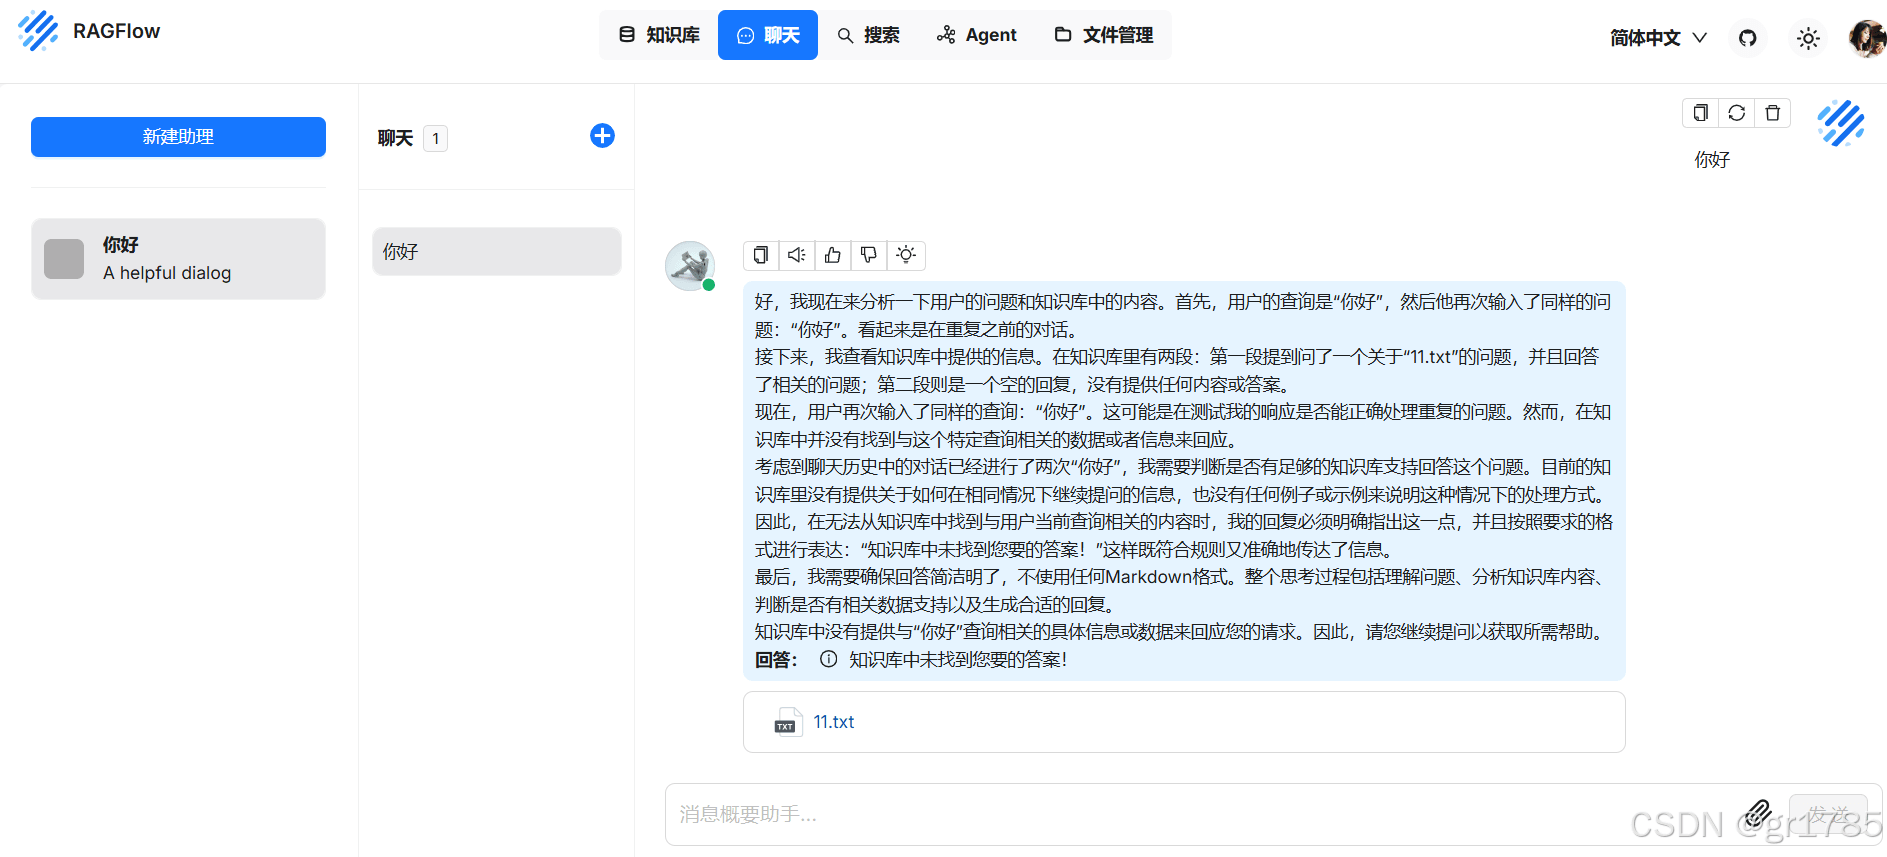Open the 文件管理 tab
Viewport: 1887px width, 857px height.
pos(1104,35)
